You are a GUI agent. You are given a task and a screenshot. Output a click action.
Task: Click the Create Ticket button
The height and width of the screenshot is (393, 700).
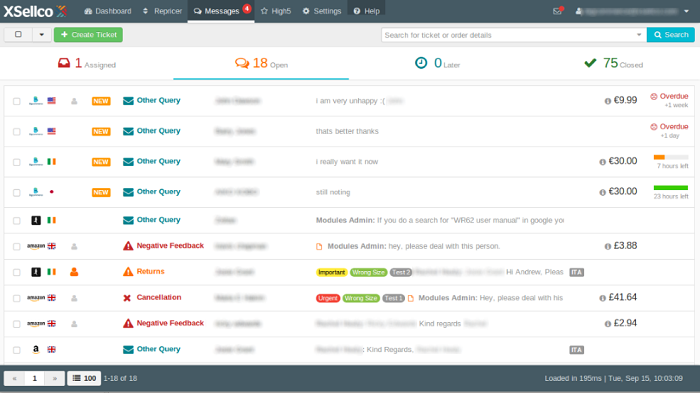tap(88, 34)
